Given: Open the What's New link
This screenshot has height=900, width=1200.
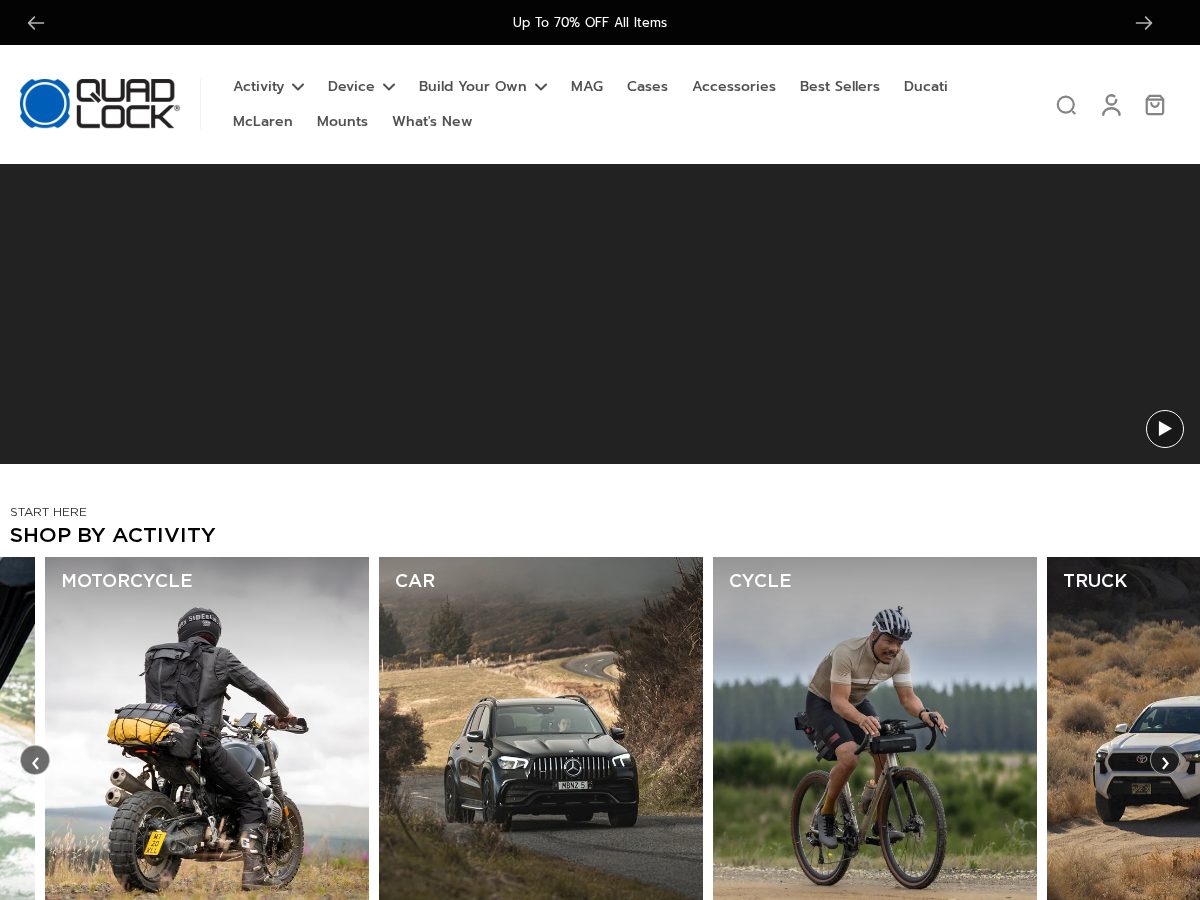Looking at the screenshot, I should (x=432, y=121).
